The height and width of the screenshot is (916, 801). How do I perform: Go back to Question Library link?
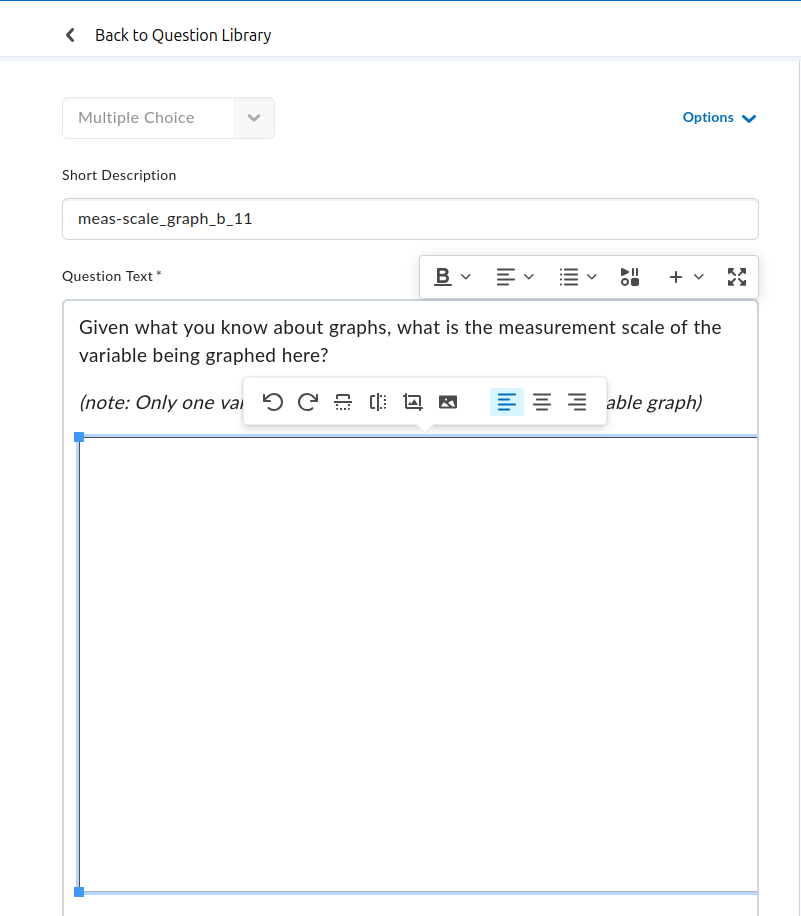tap(183, 35)
